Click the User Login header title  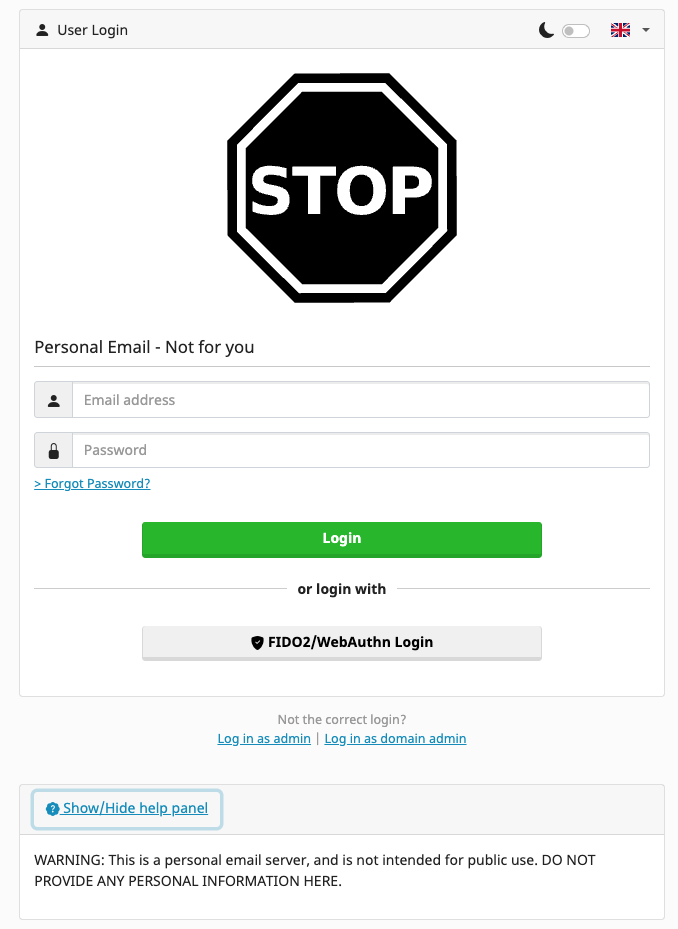coord(93,30)
